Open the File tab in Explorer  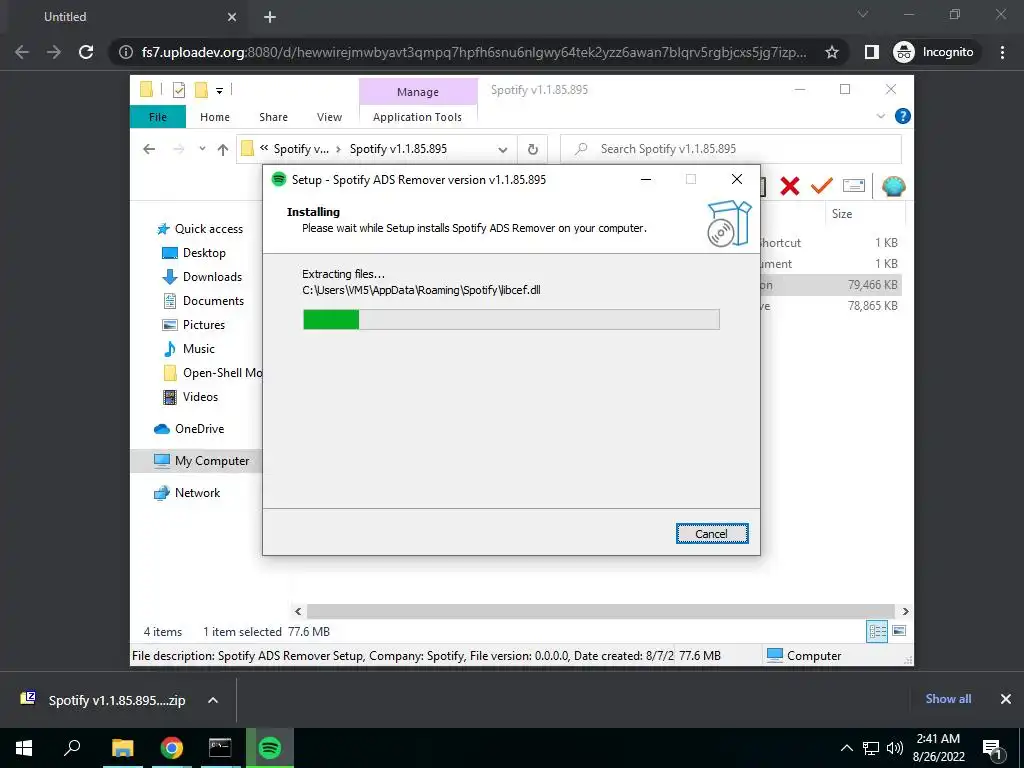coord(157,117)
